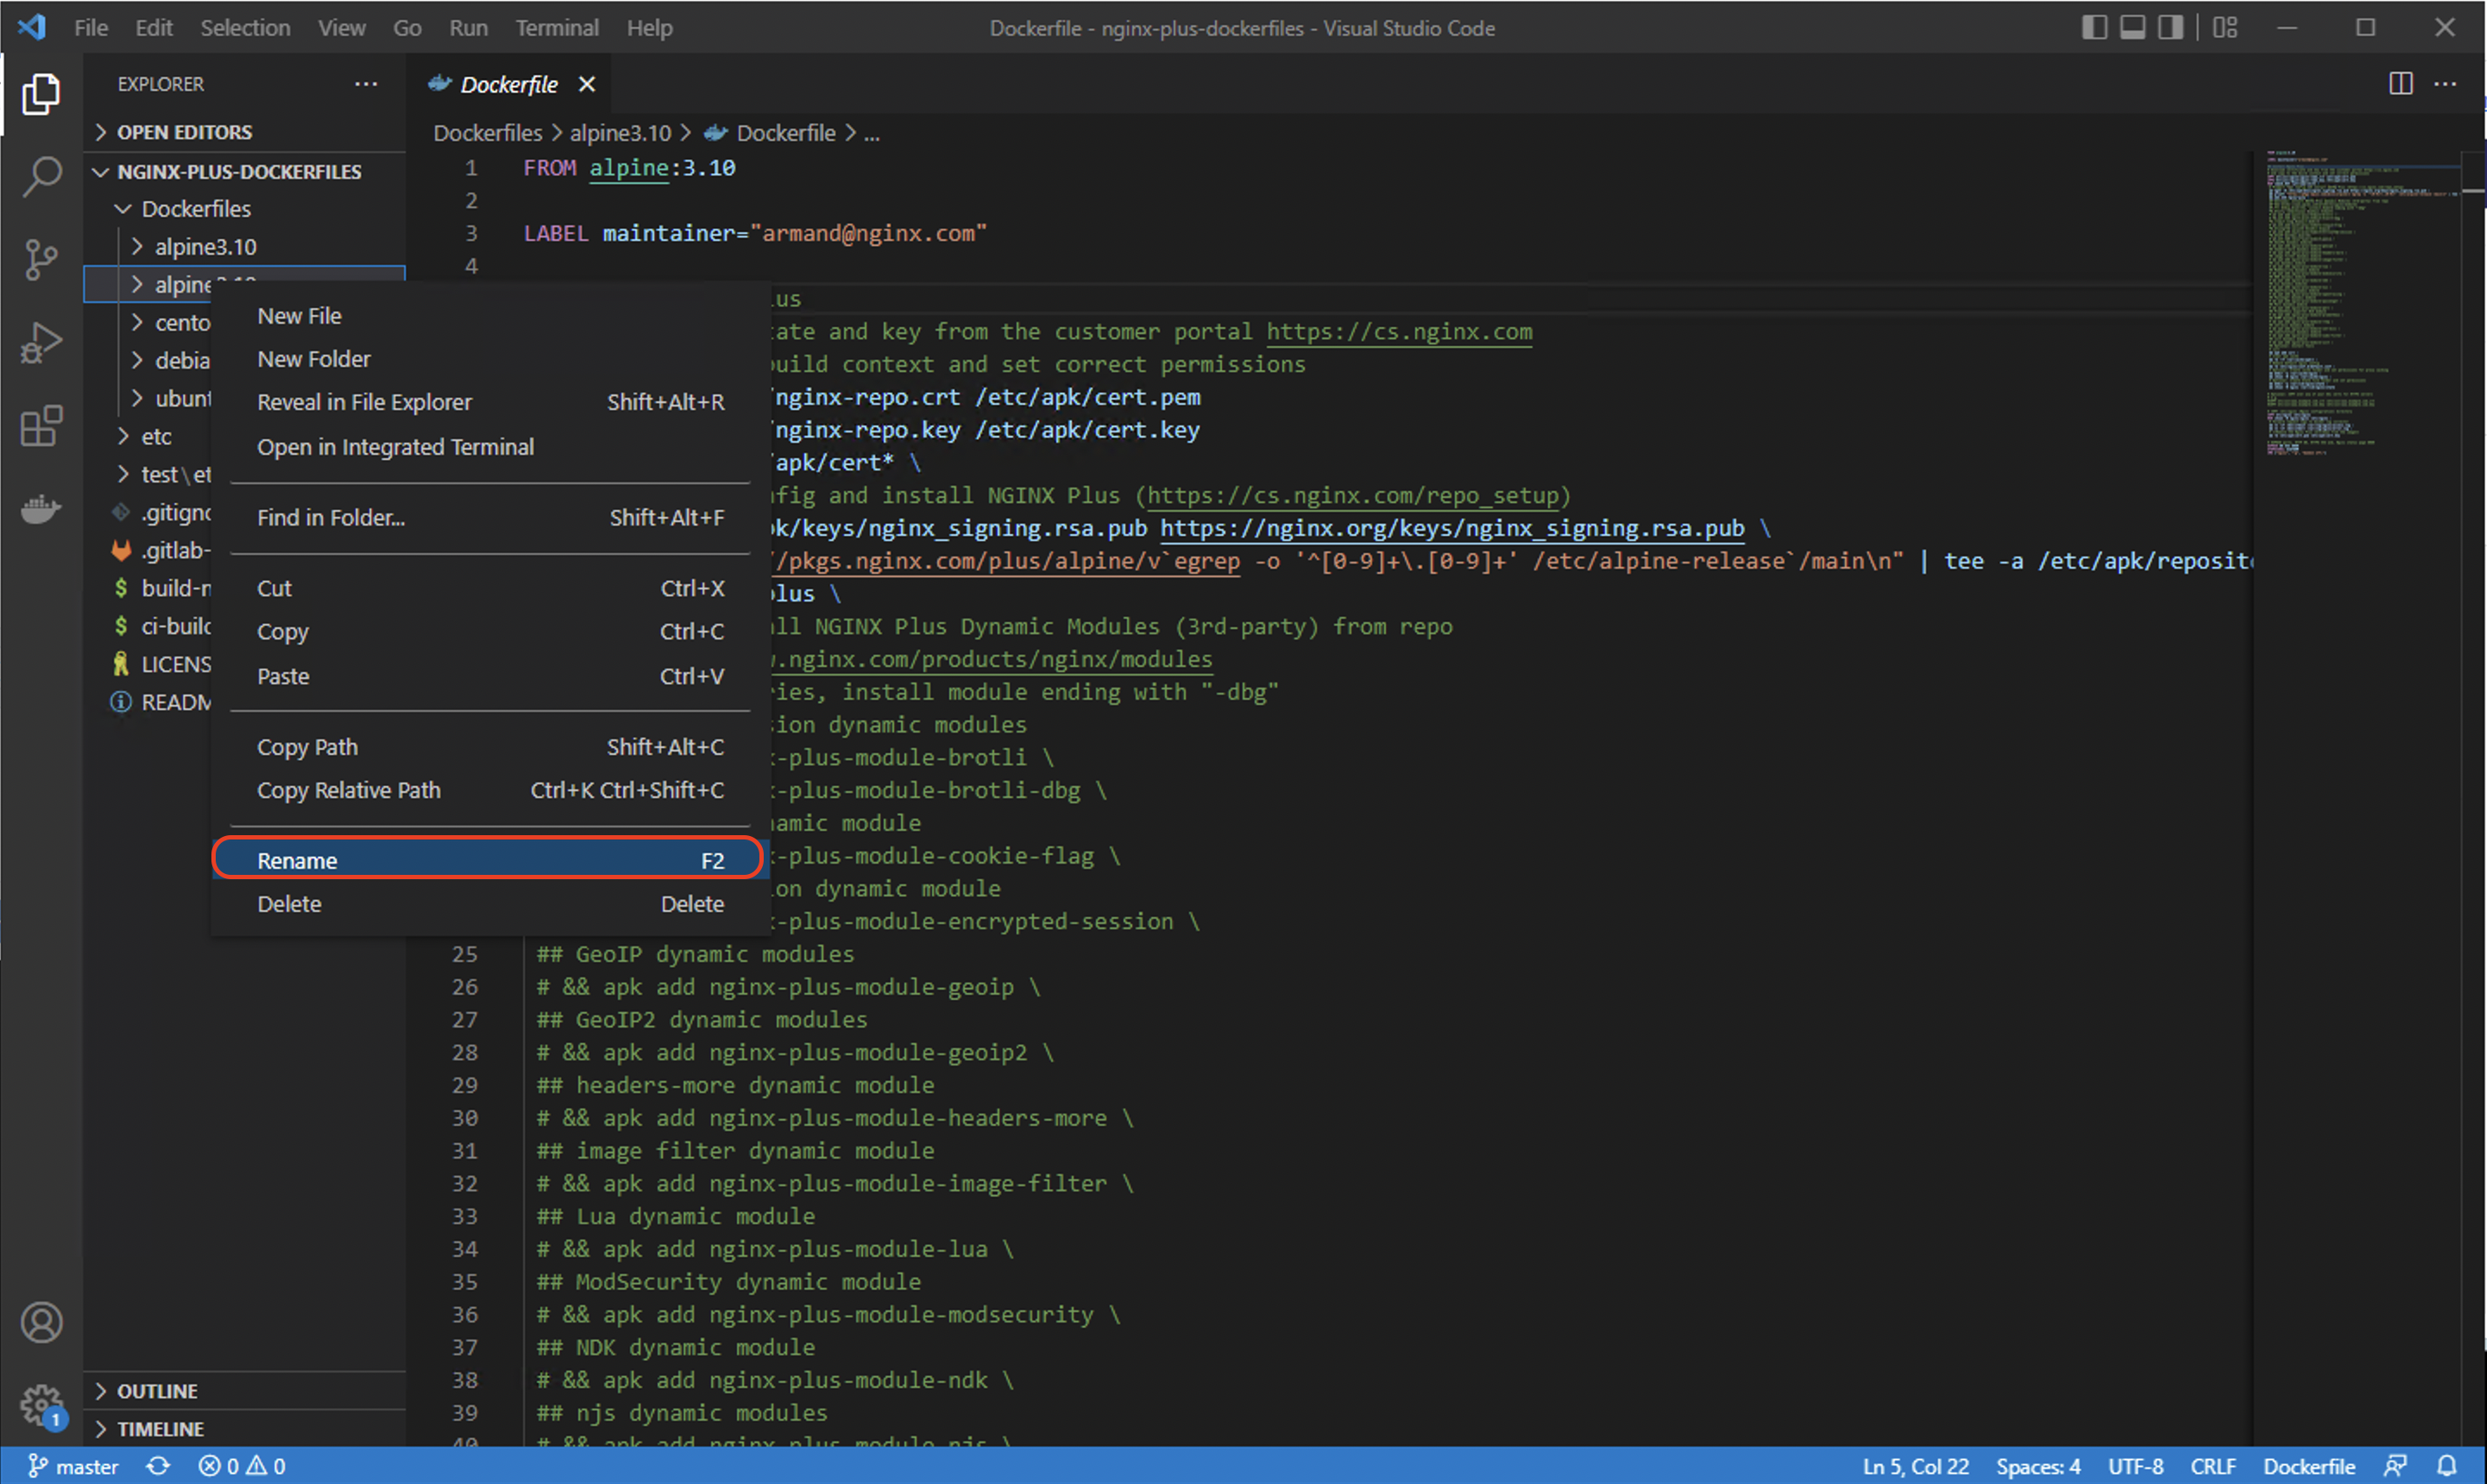Choose Cut from context menu
Viewport: 2487px width, 1484px height.
(x=490, y=588)
